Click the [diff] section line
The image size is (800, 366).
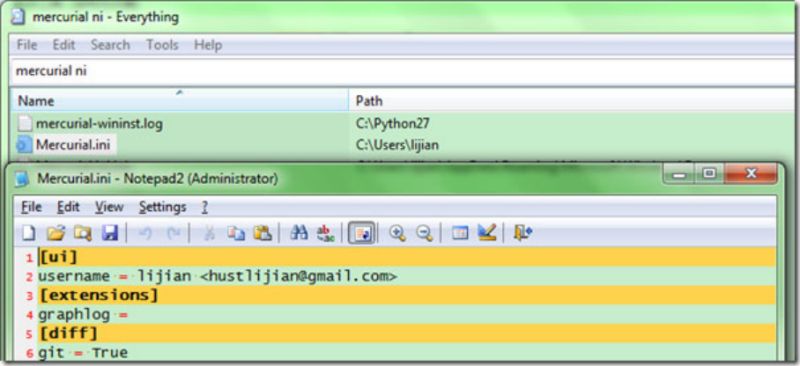tap(407, 333)
